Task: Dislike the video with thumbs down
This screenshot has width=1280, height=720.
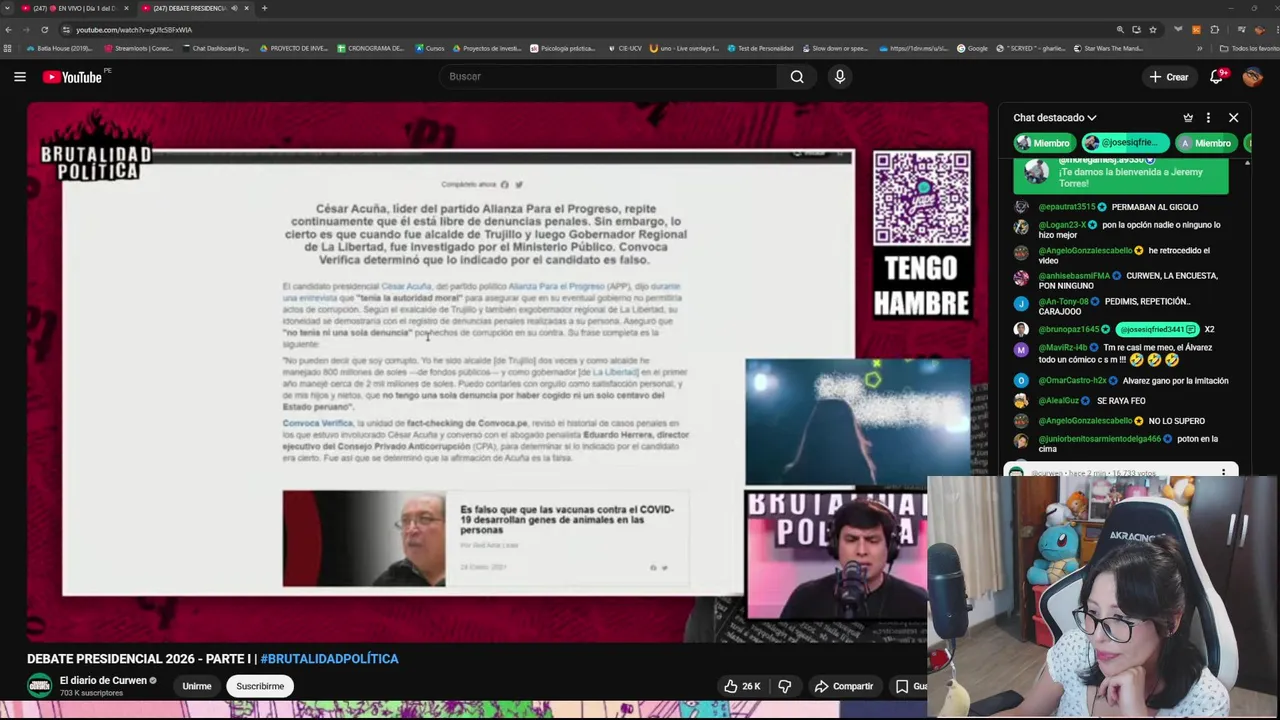Action: coord(785,686)
